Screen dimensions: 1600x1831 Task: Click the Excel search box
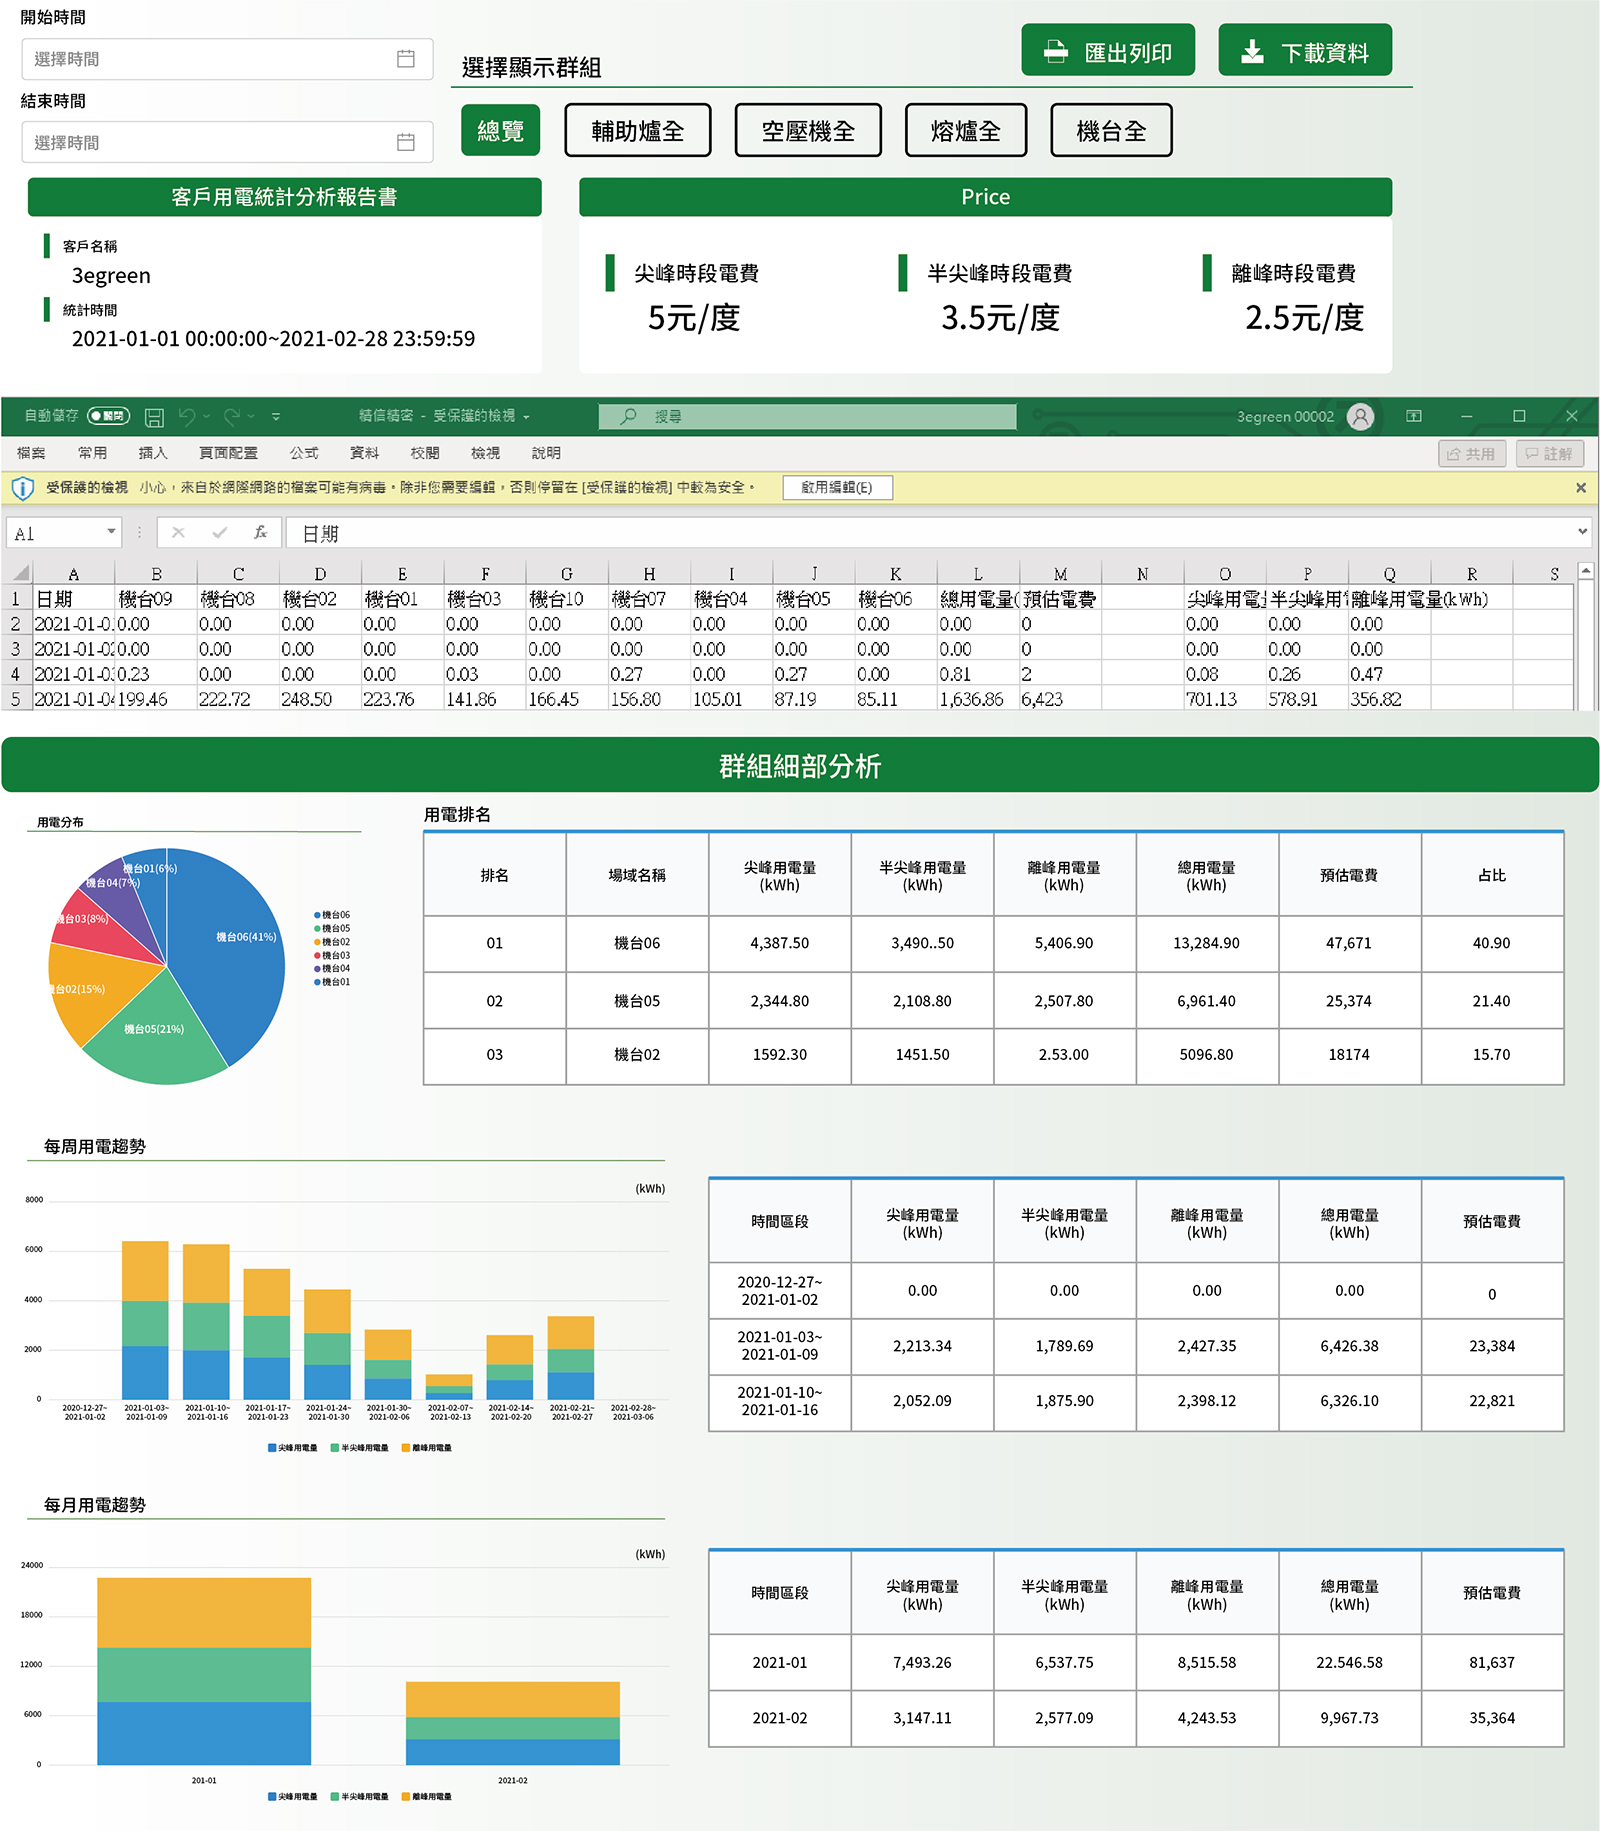tap(807, 417)
